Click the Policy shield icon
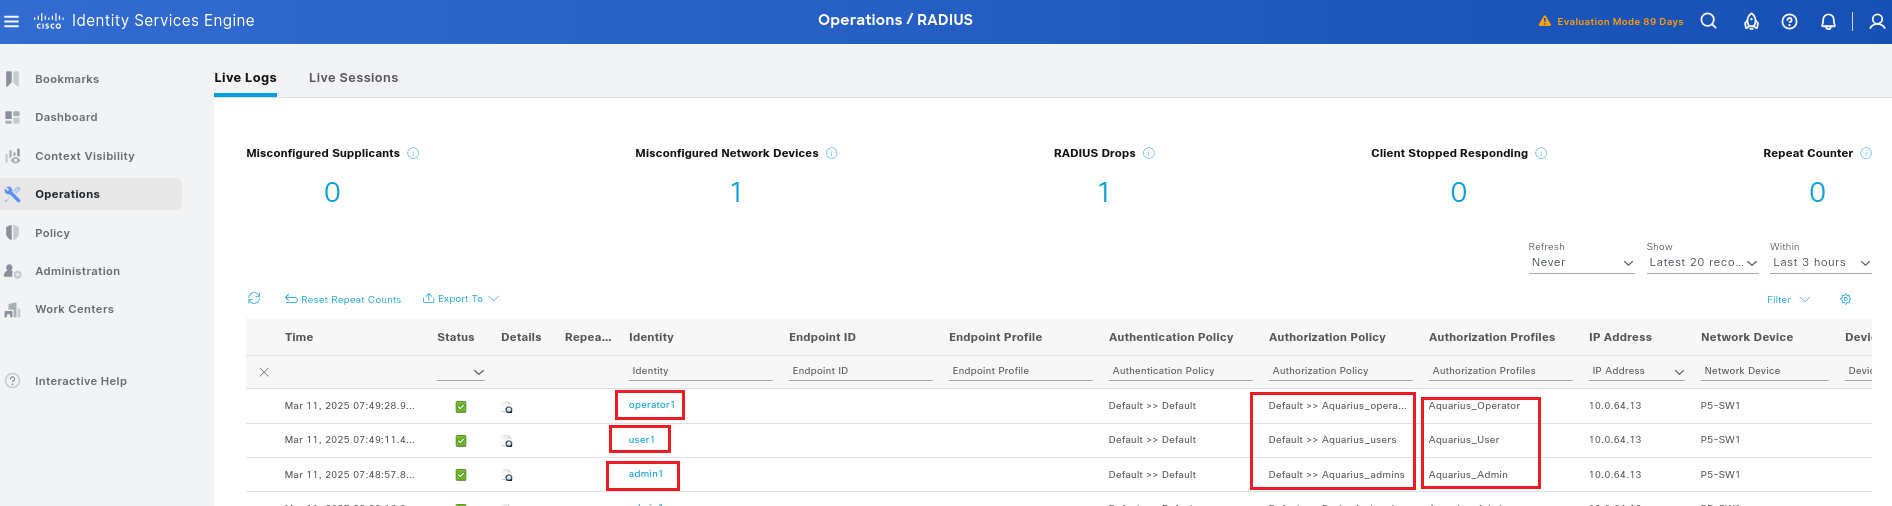1892x506 pixels. pos(13,233)
